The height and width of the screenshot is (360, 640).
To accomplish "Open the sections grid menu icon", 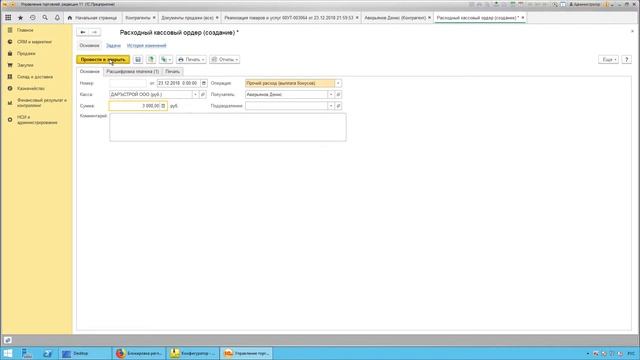I will pos(8,18).
